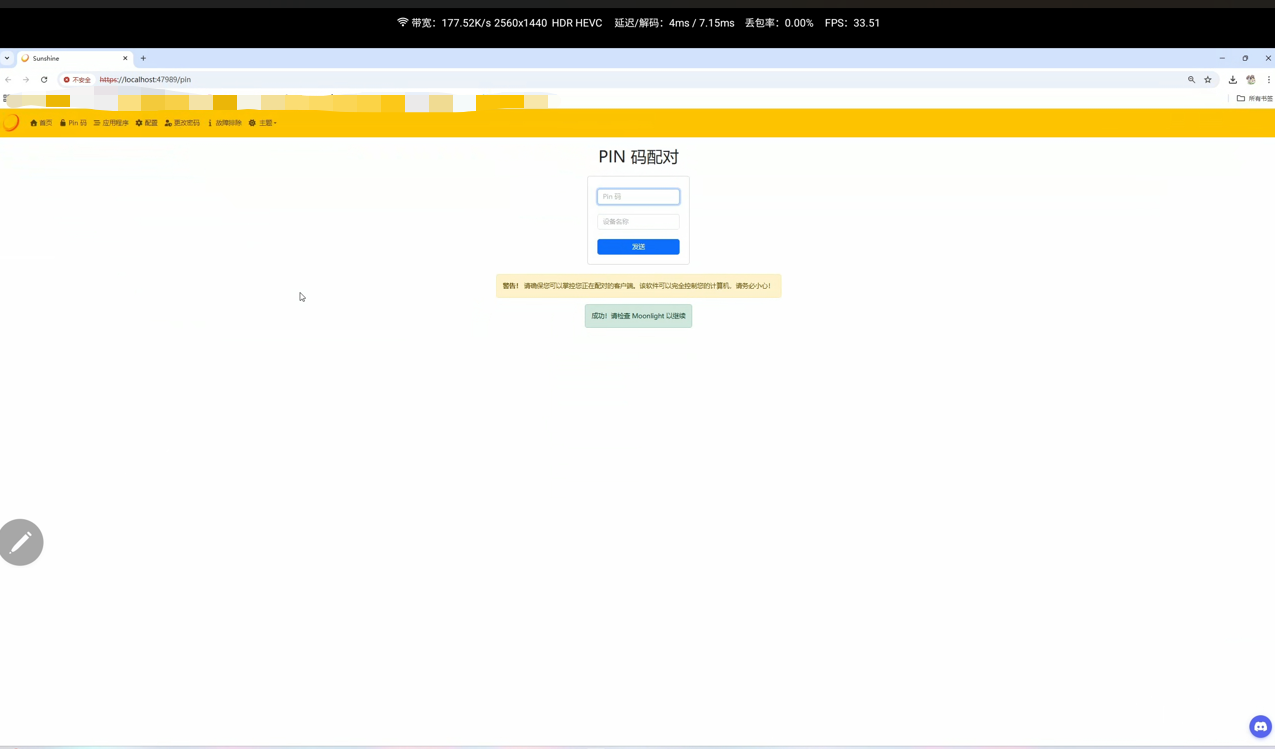The height and width of the screenshot is (749, 1275).
Task: Tap the floating pencil edit button
Action: pos(21,542)
